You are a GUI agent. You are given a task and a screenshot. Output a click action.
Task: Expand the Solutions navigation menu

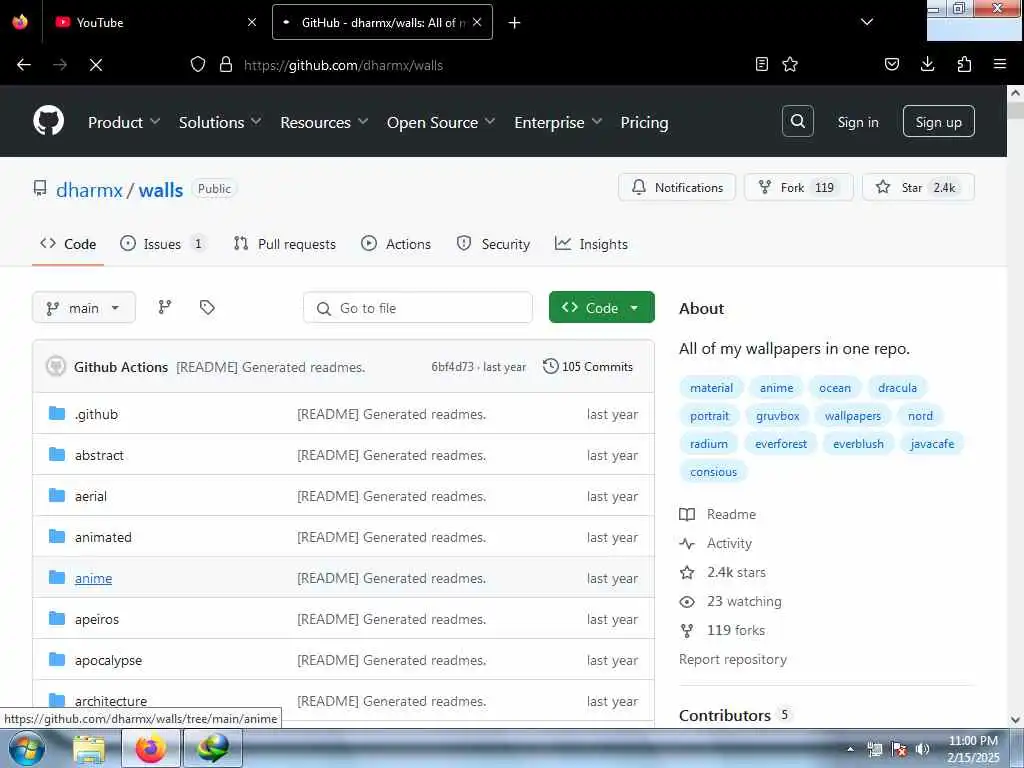click(220, 122)
